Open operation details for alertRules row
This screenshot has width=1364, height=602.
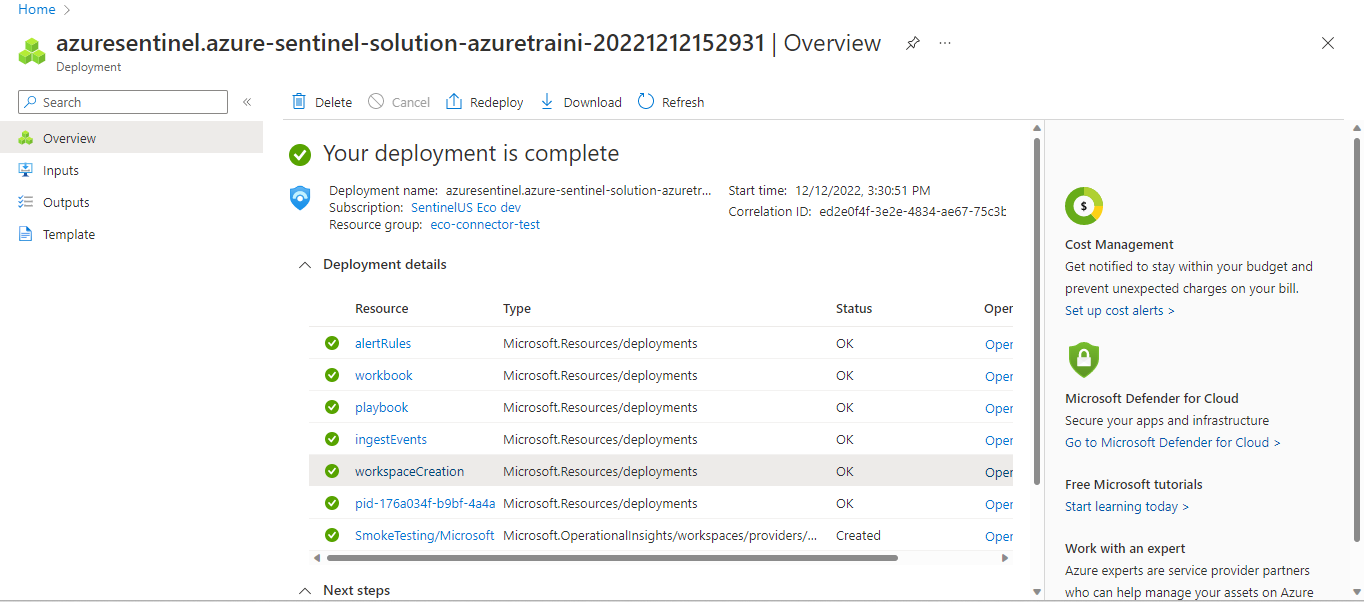pyautogui.click(x=999, y=344)
